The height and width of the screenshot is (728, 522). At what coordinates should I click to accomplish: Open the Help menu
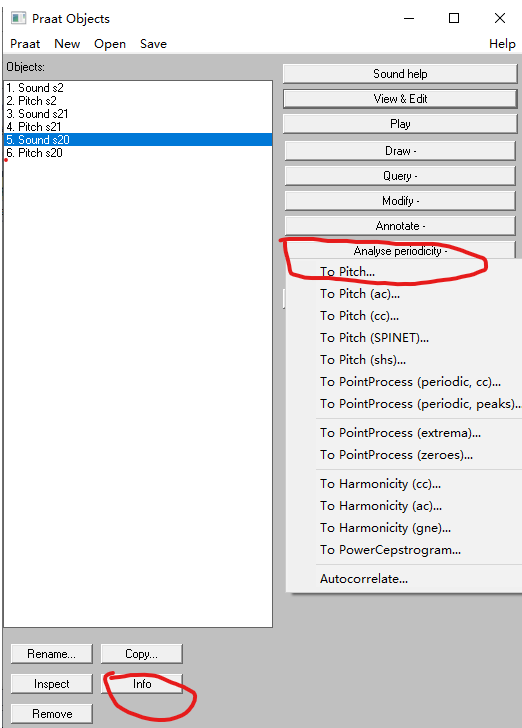(502, 44)
